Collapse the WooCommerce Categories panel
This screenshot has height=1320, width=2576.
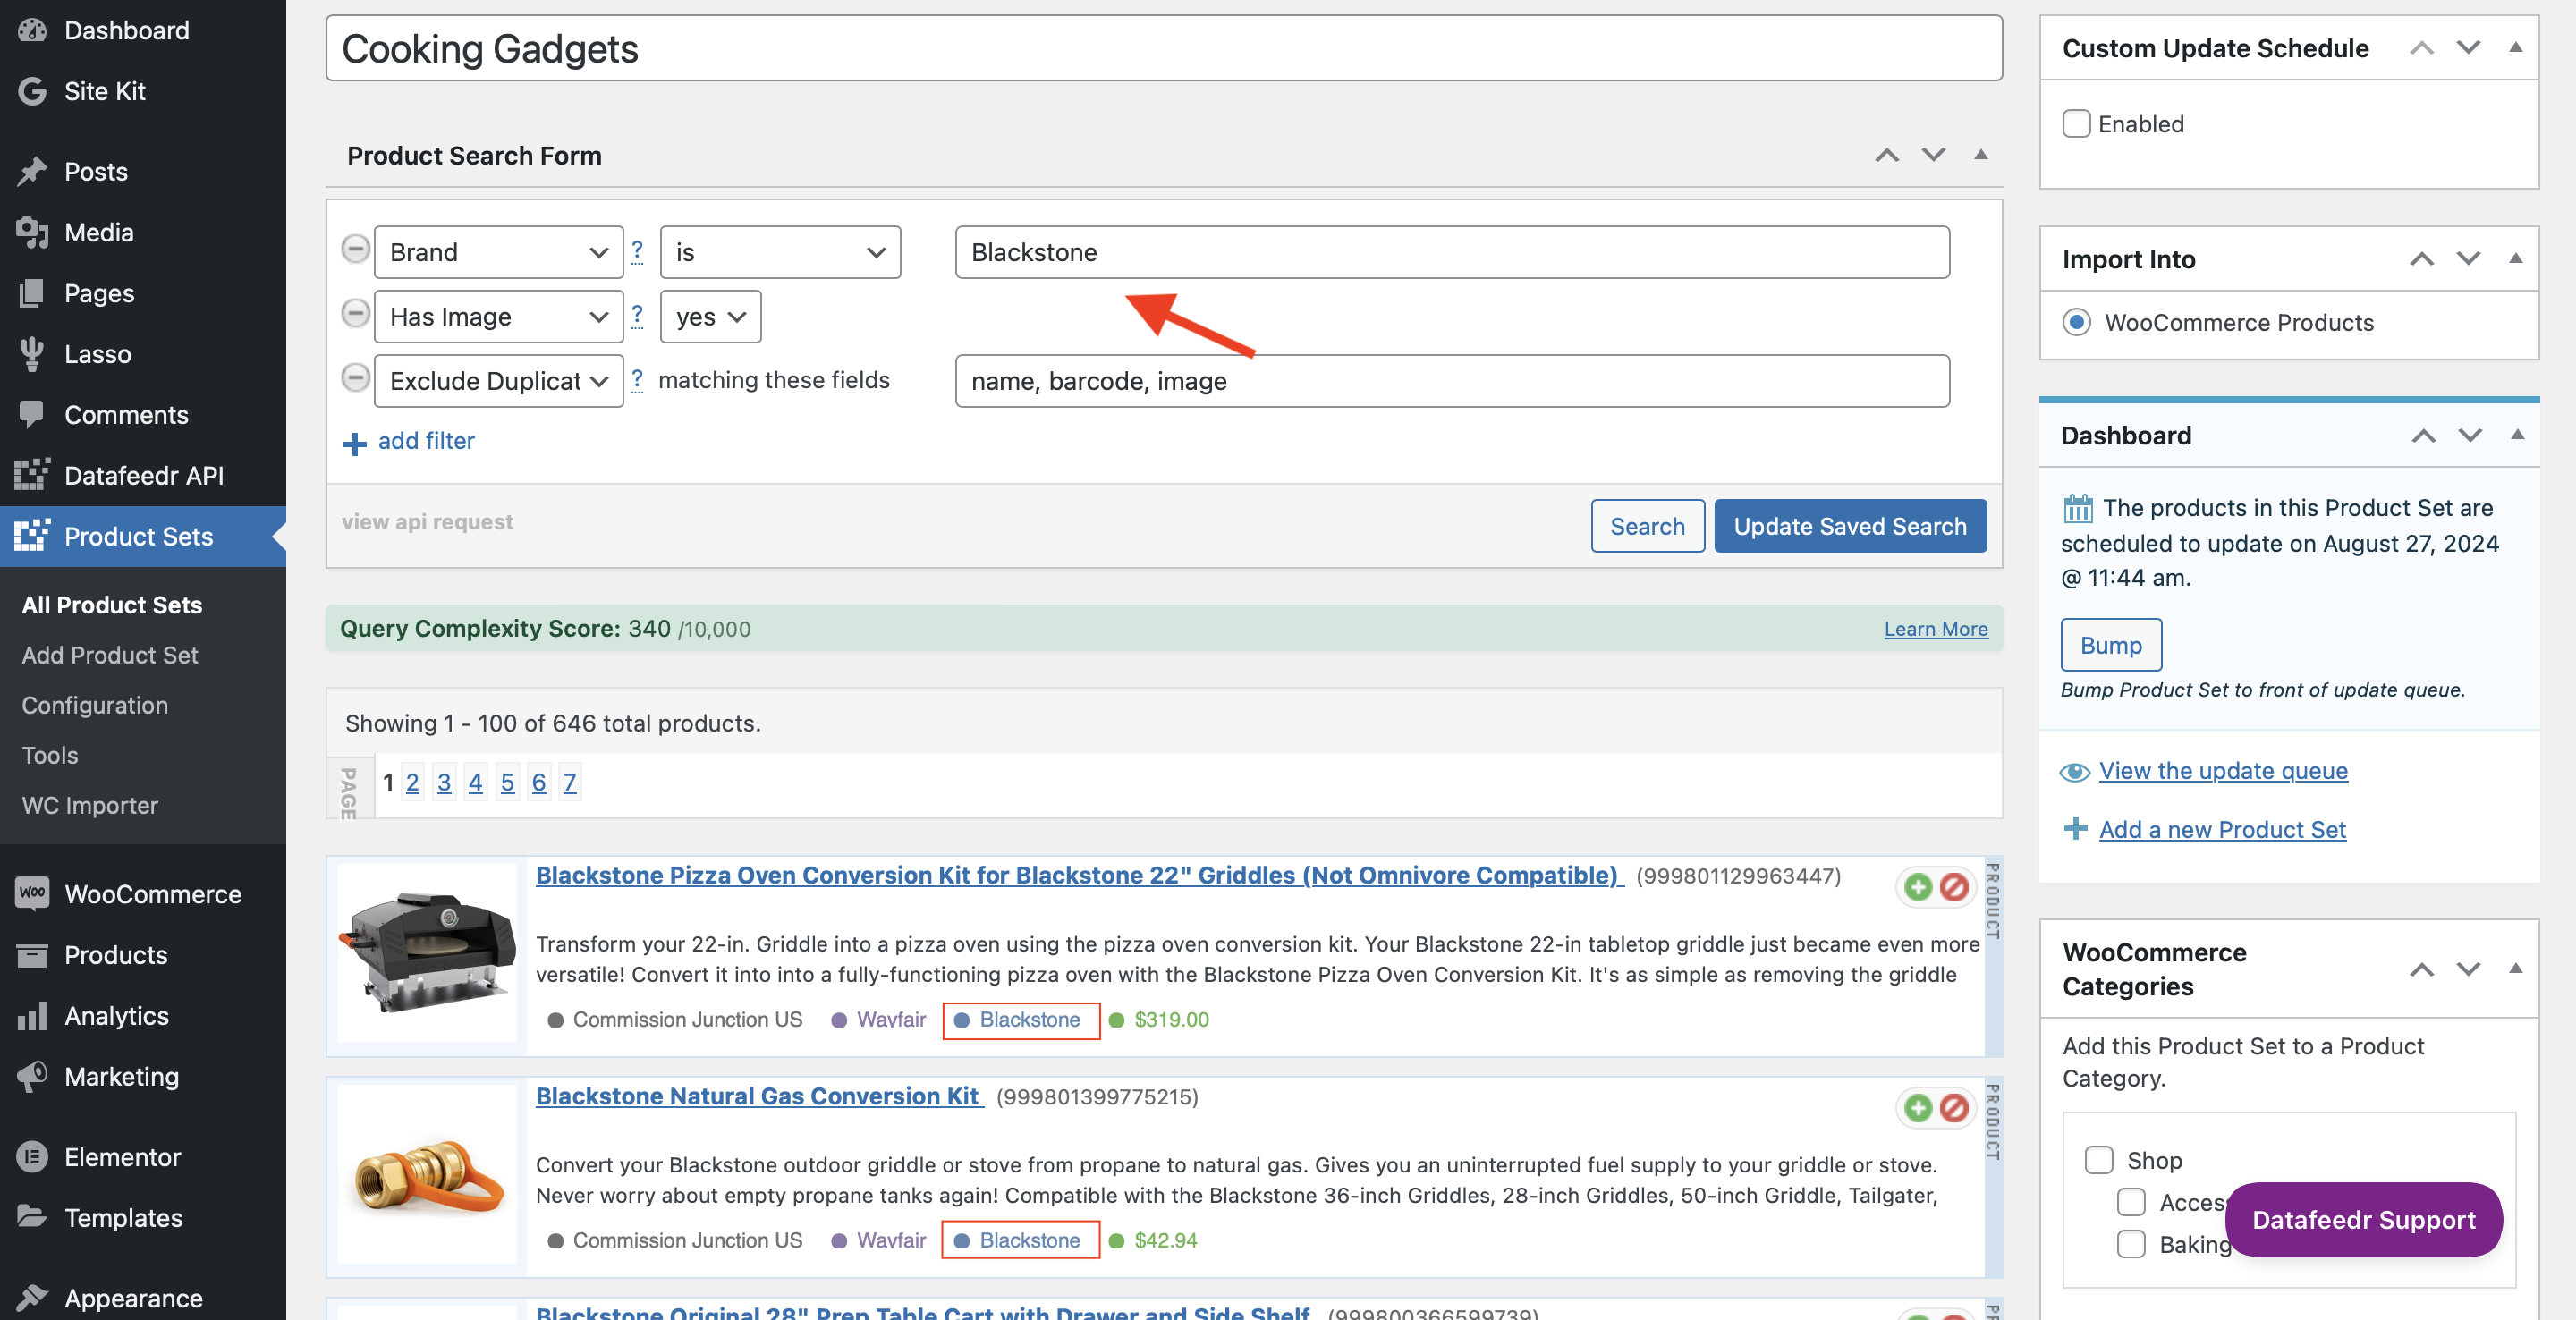click(x=2515, y=969)
